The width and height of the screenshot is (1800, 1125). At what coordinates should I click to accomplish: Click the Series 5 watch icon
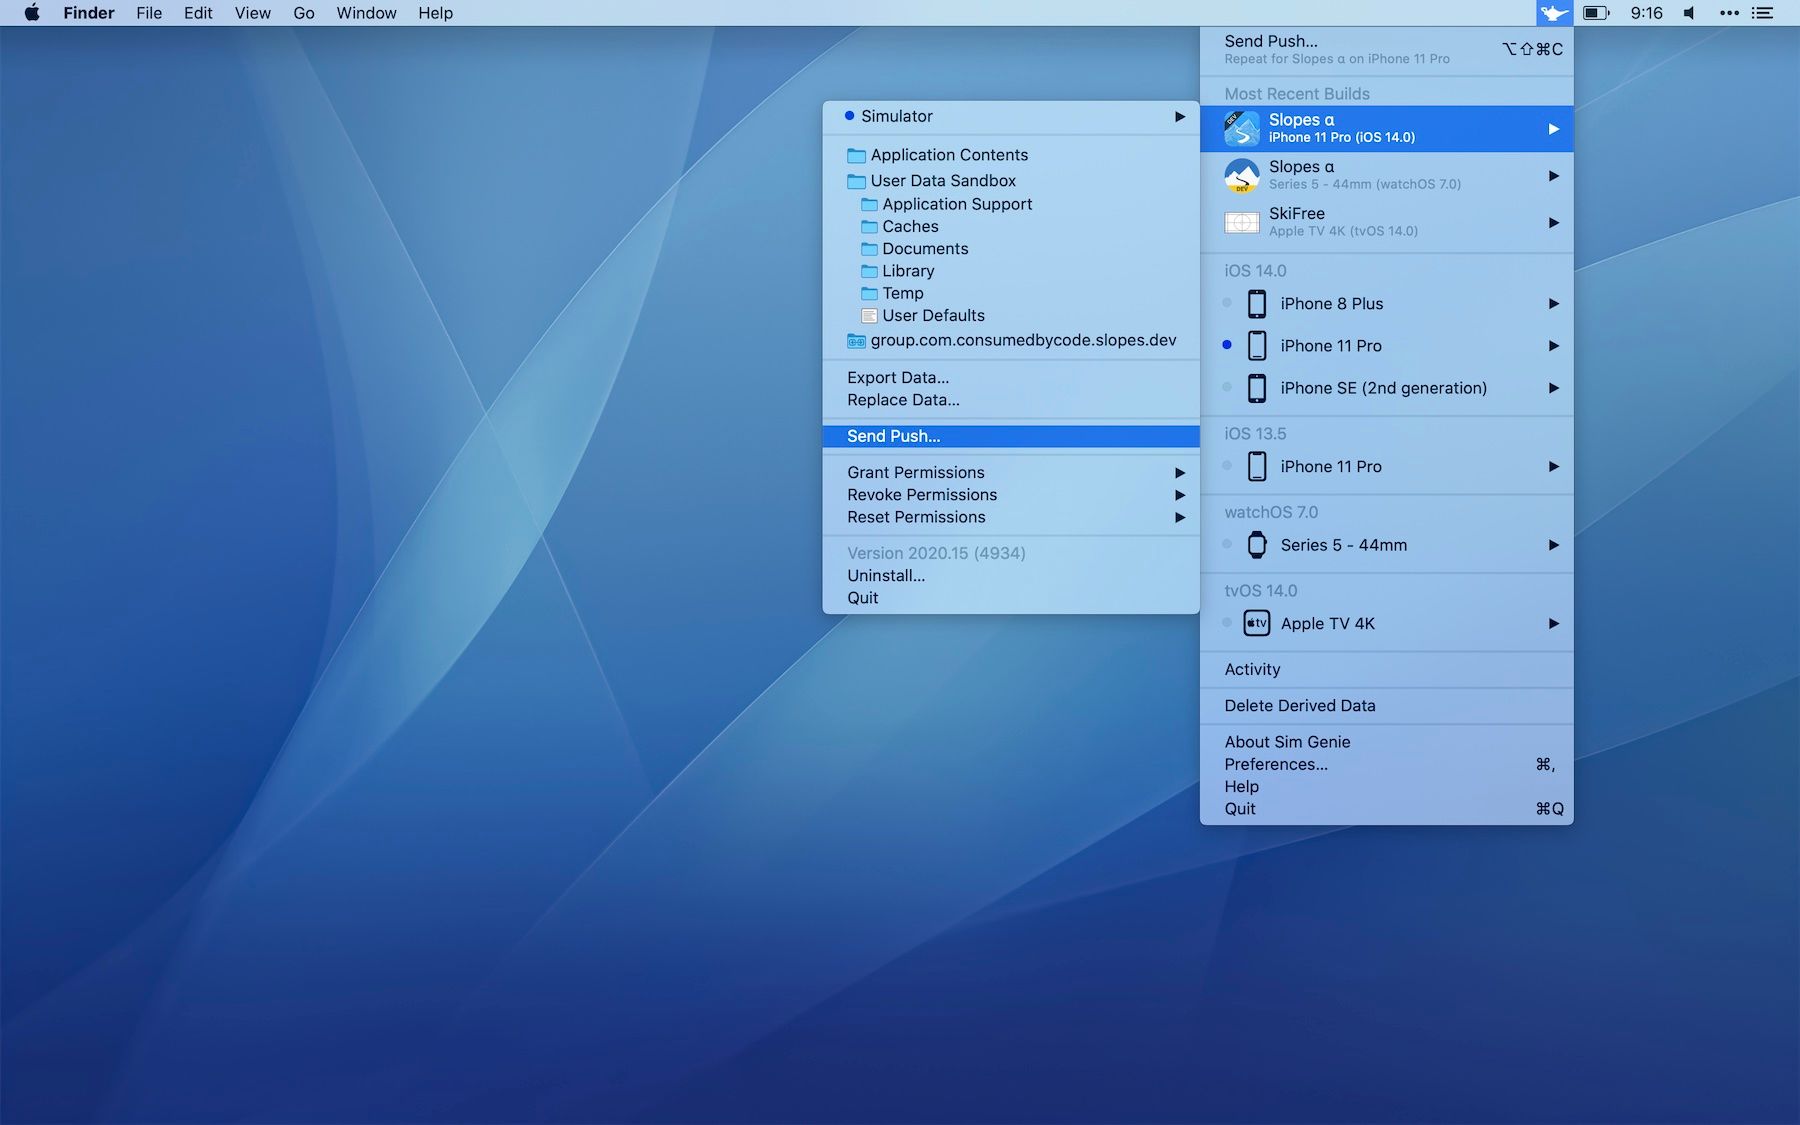point(1257,545)
